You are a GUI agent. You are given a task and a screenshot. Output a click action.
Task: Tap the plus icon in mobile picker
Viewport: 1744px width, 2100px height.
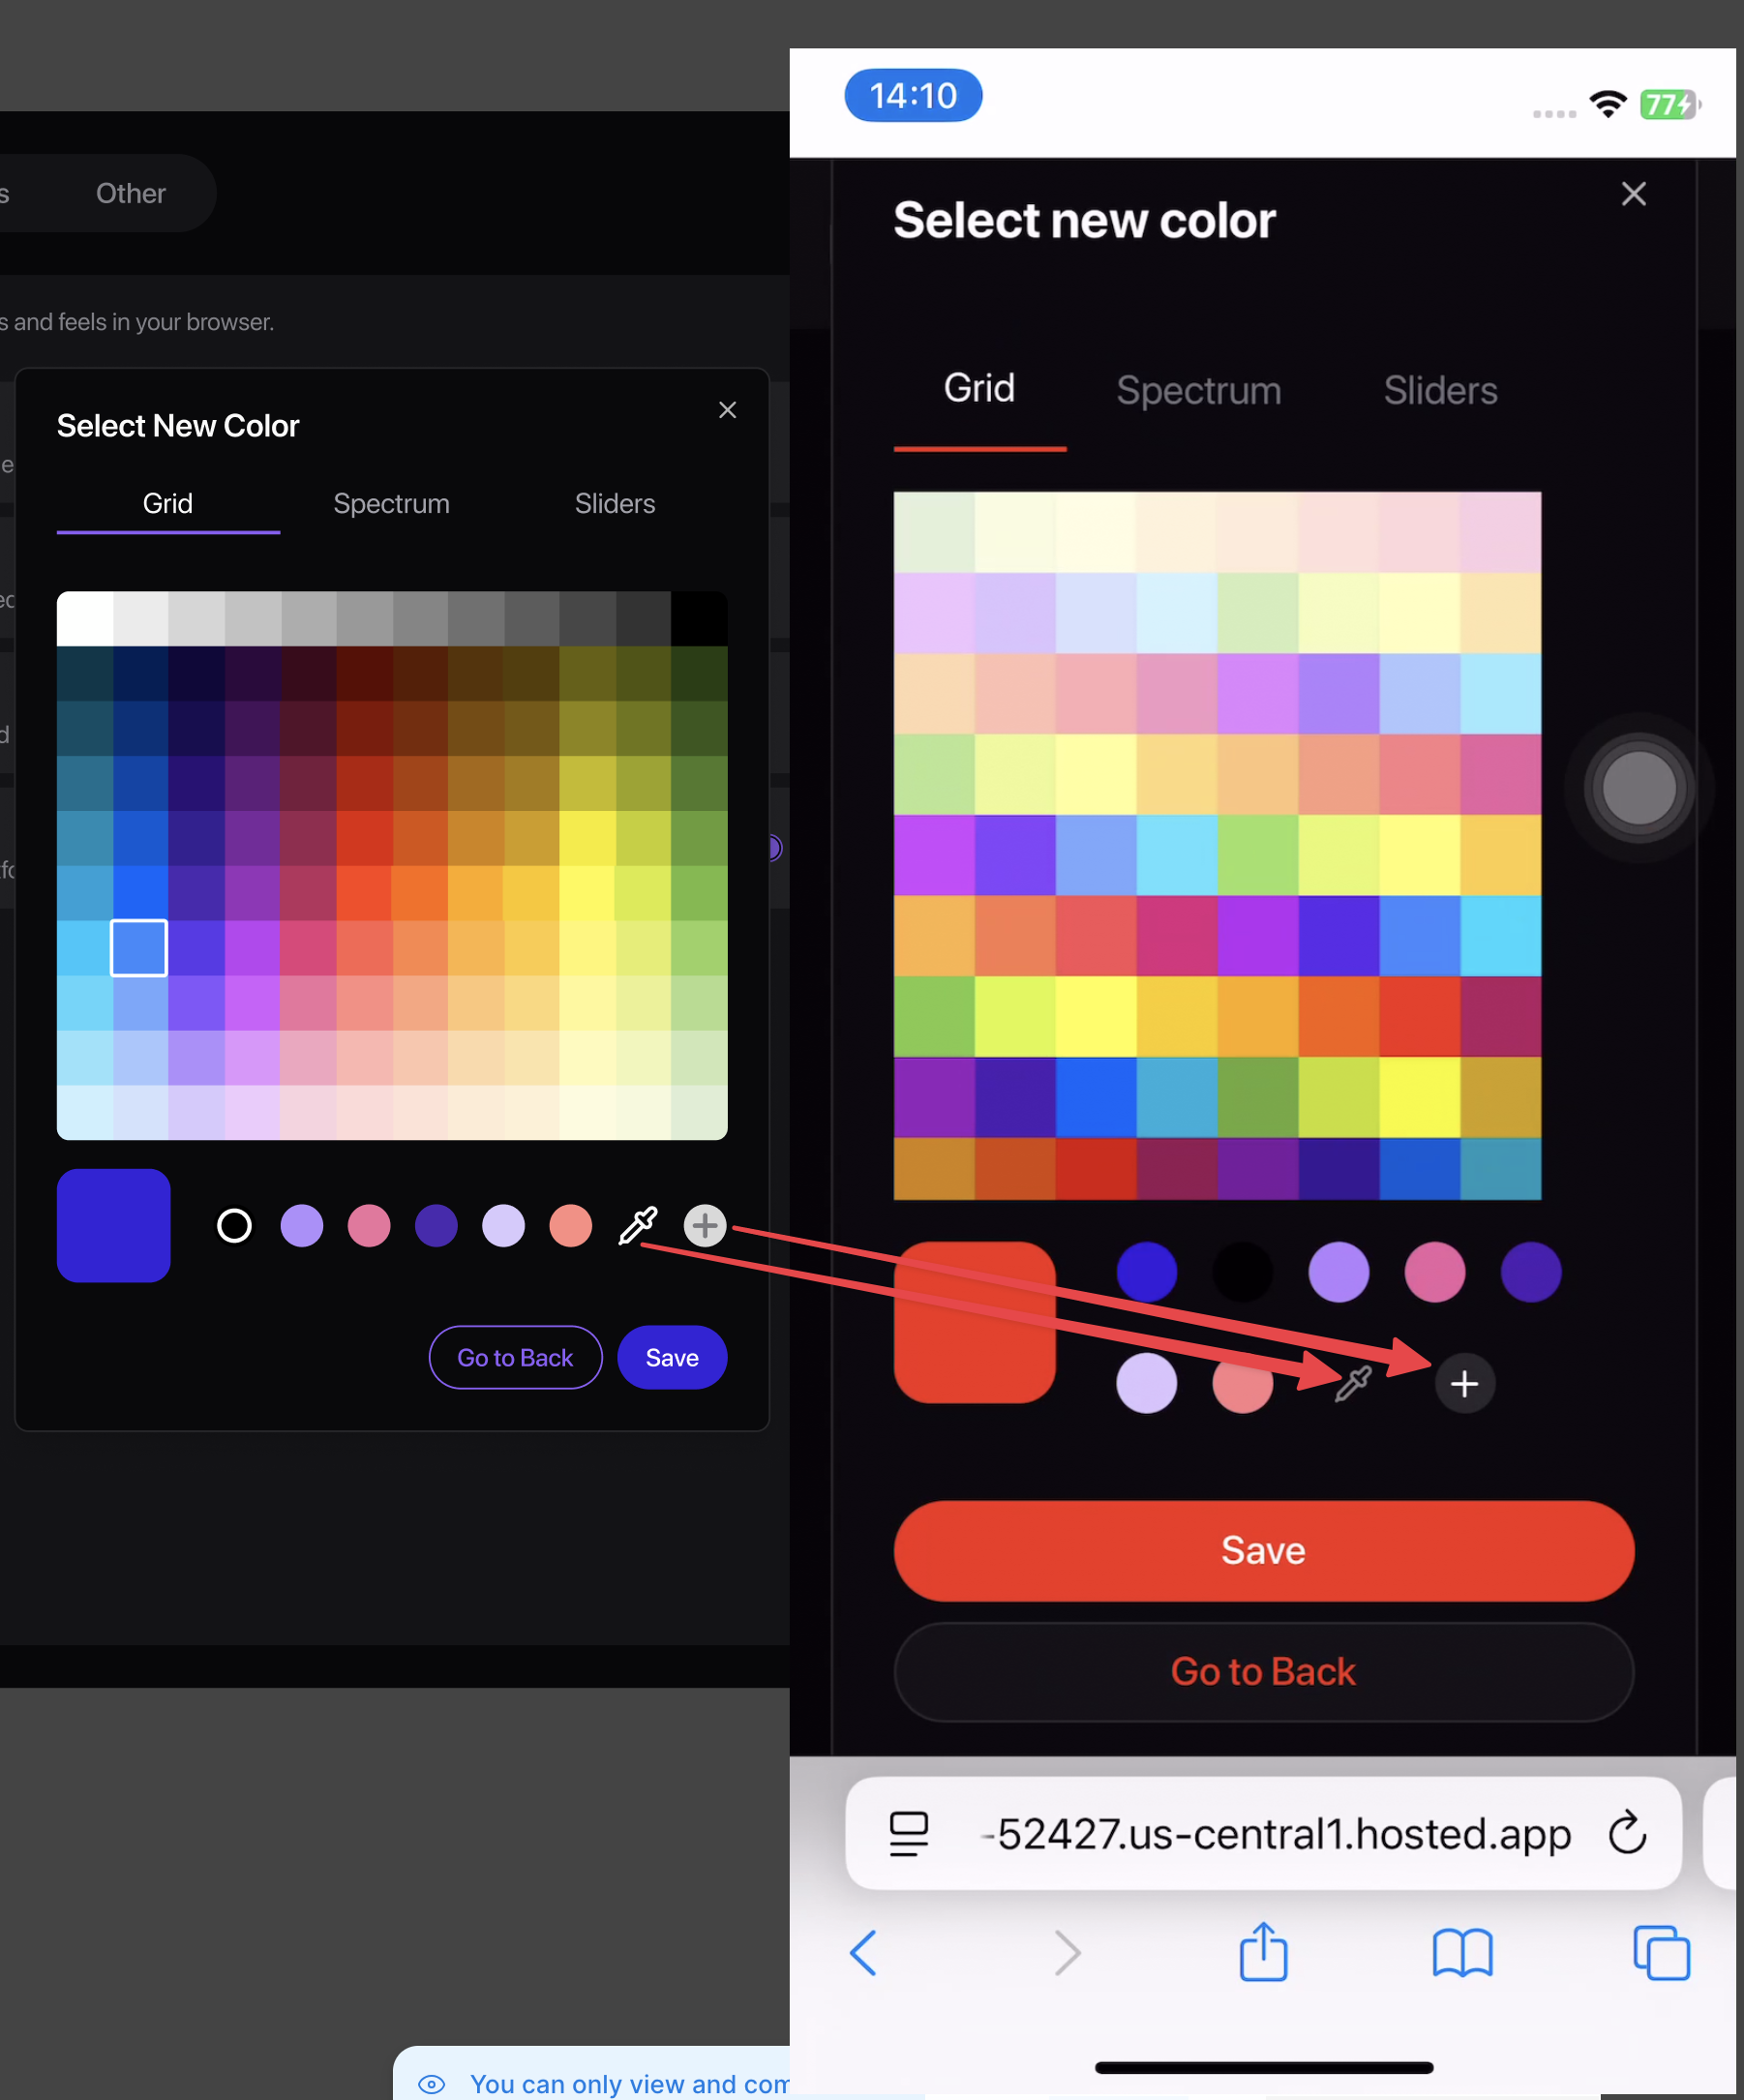pos(1465,1383)
